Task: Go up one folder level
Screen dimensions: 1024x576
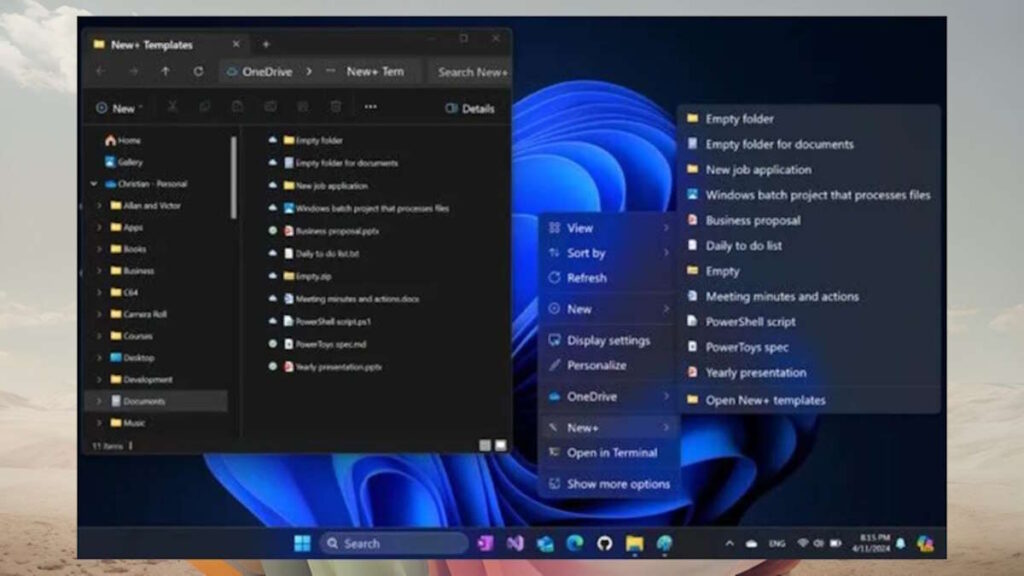Action: click(165, 71)
